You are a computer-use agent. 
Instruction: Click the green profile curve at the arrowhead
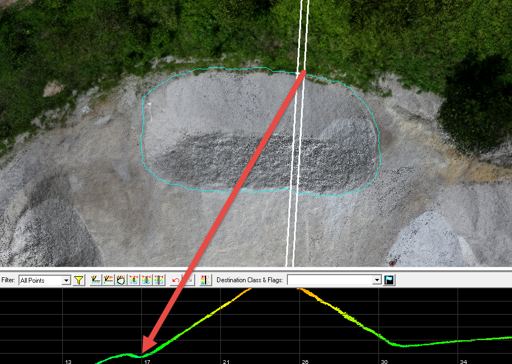pyautogui.click(x=143, y=356)
